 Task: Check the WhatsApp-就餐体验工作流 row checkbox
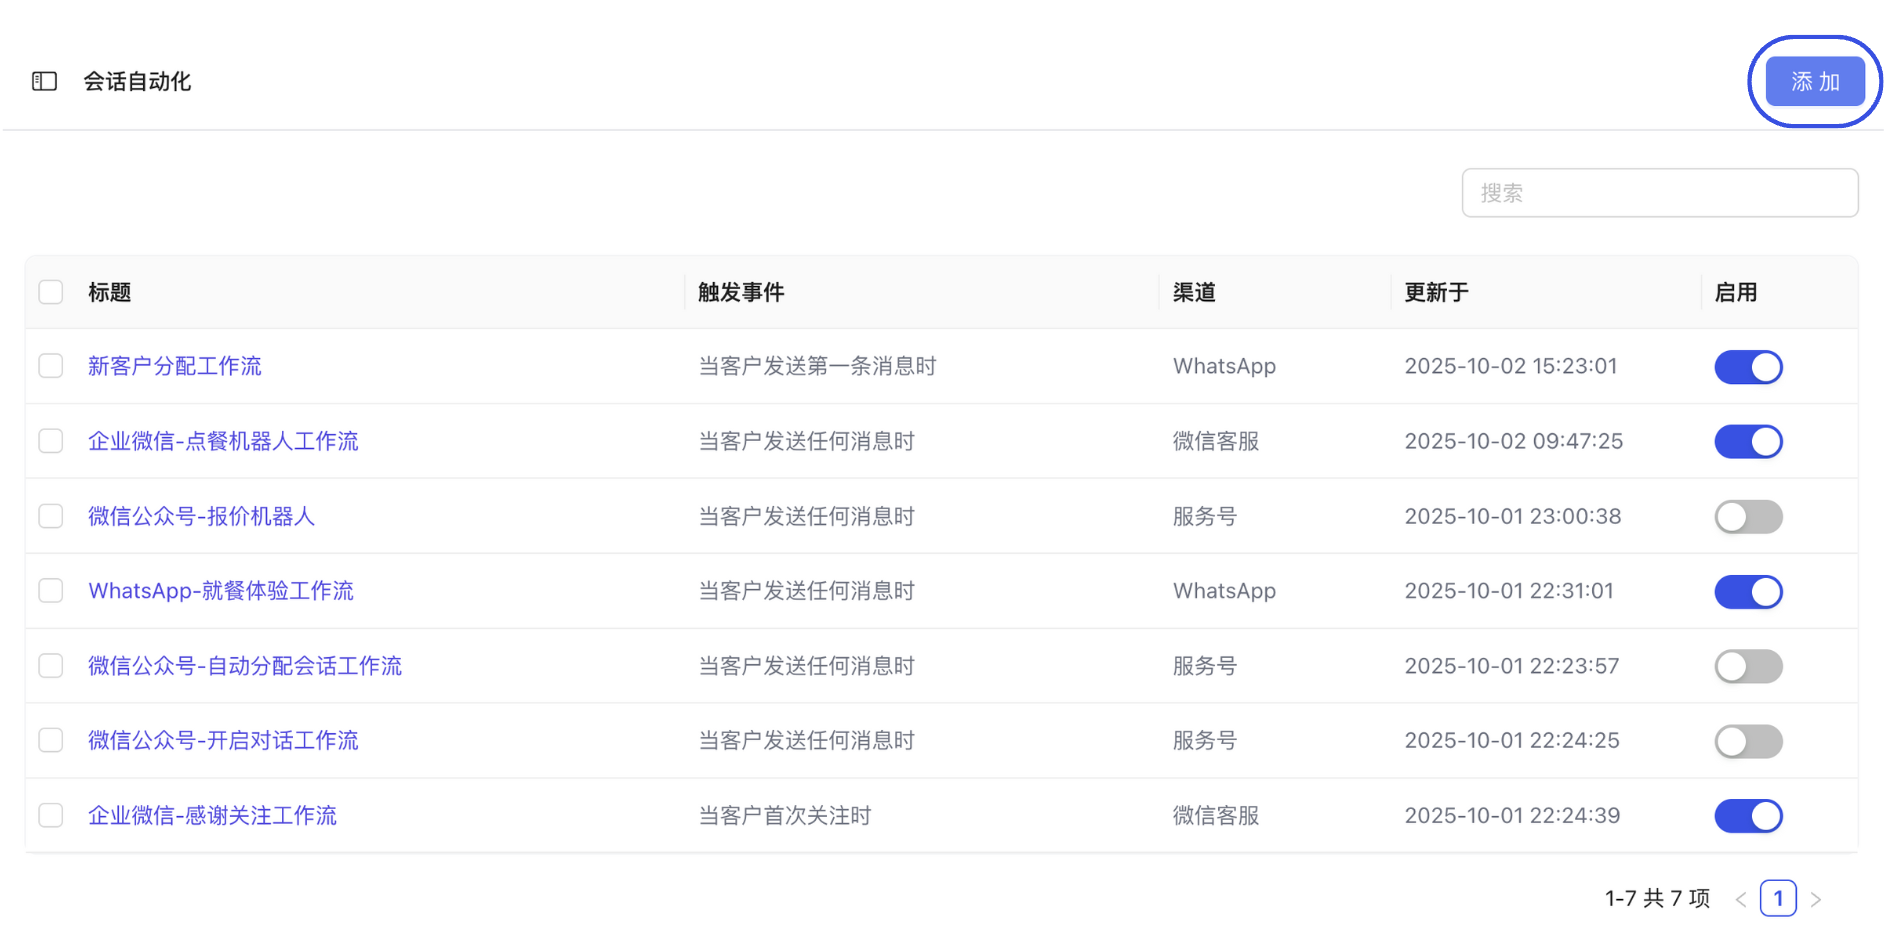[x=50, y=590]
